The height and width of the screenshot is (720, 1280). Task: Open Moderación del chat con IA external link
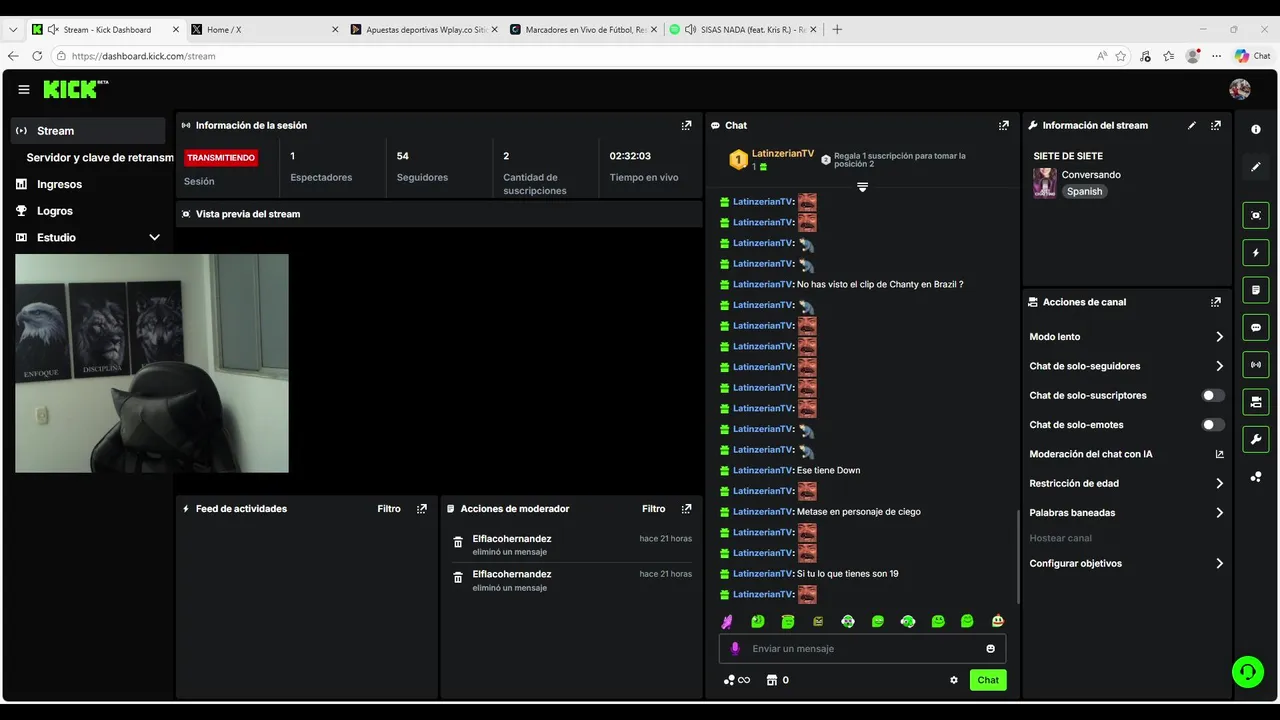(x=1219, y=454)
